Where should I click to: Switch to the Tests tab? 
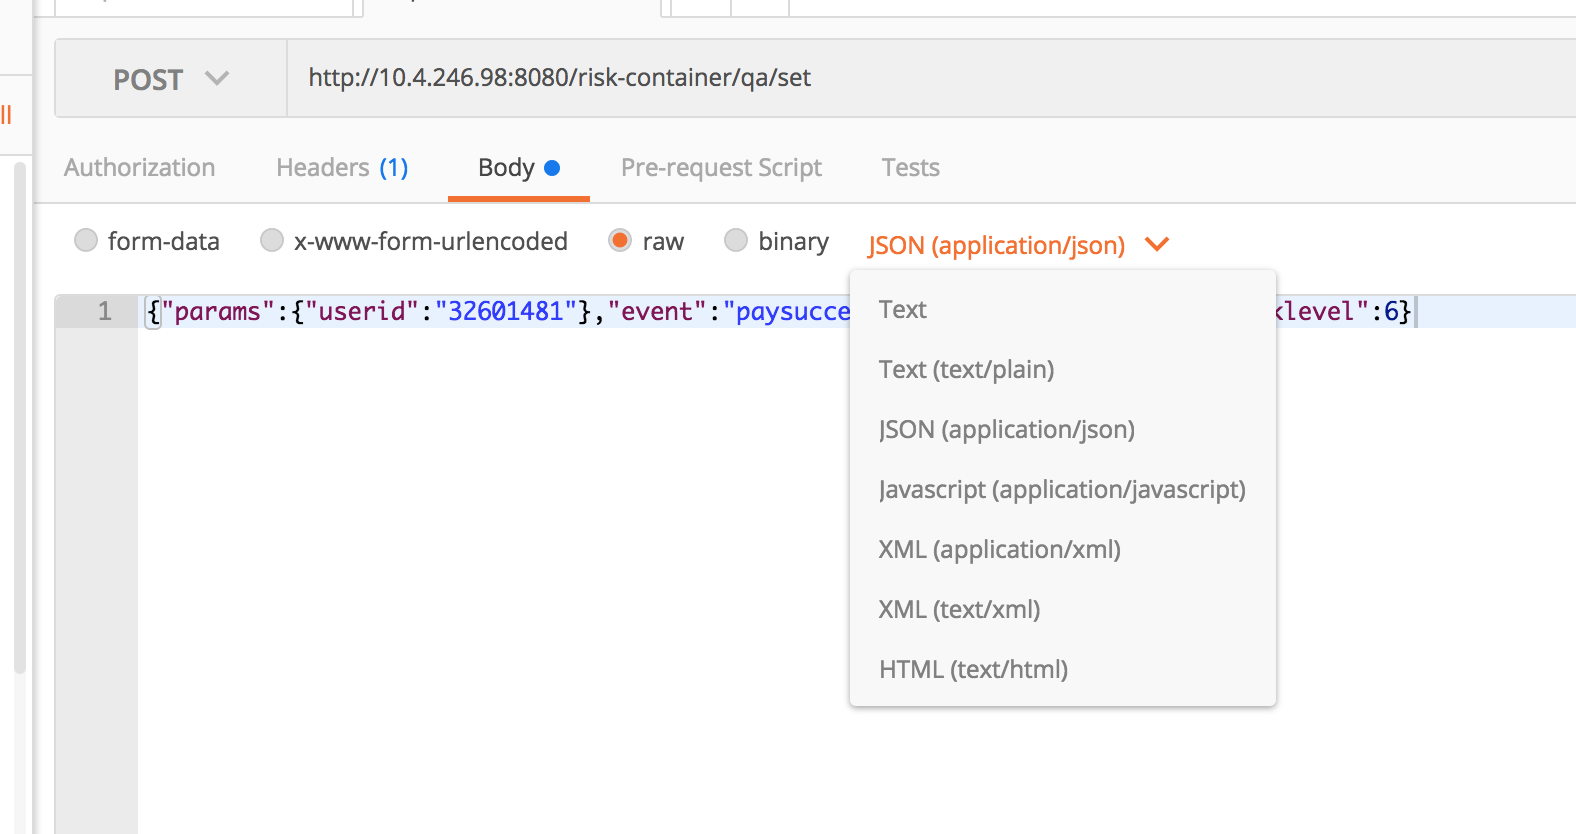[x=910, y=168]
